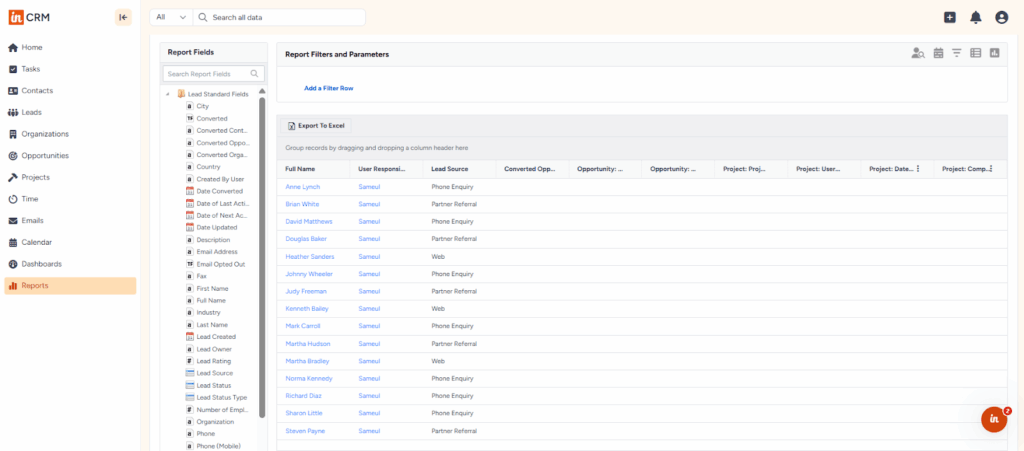This screenshot has width=1024, height=451.
Task: Click the chart icon in report toolbar
Action: (x=994, y=53)
